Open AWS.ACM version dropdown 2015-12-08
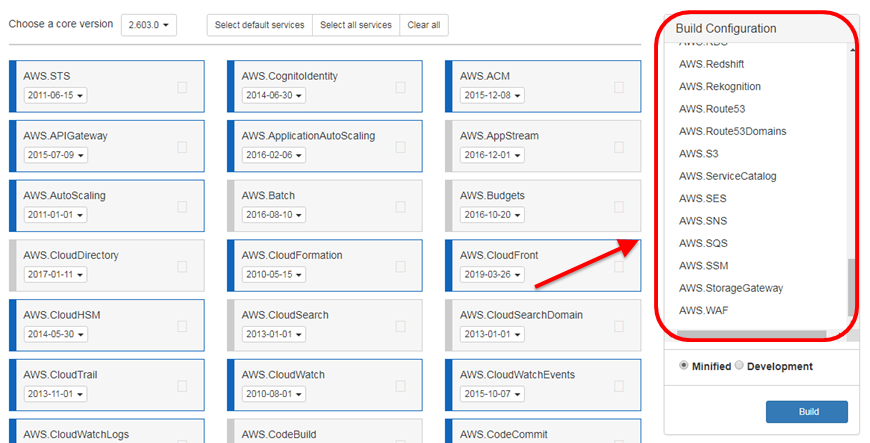This screenshot has width=870, height=443. (x=492, y=95)
